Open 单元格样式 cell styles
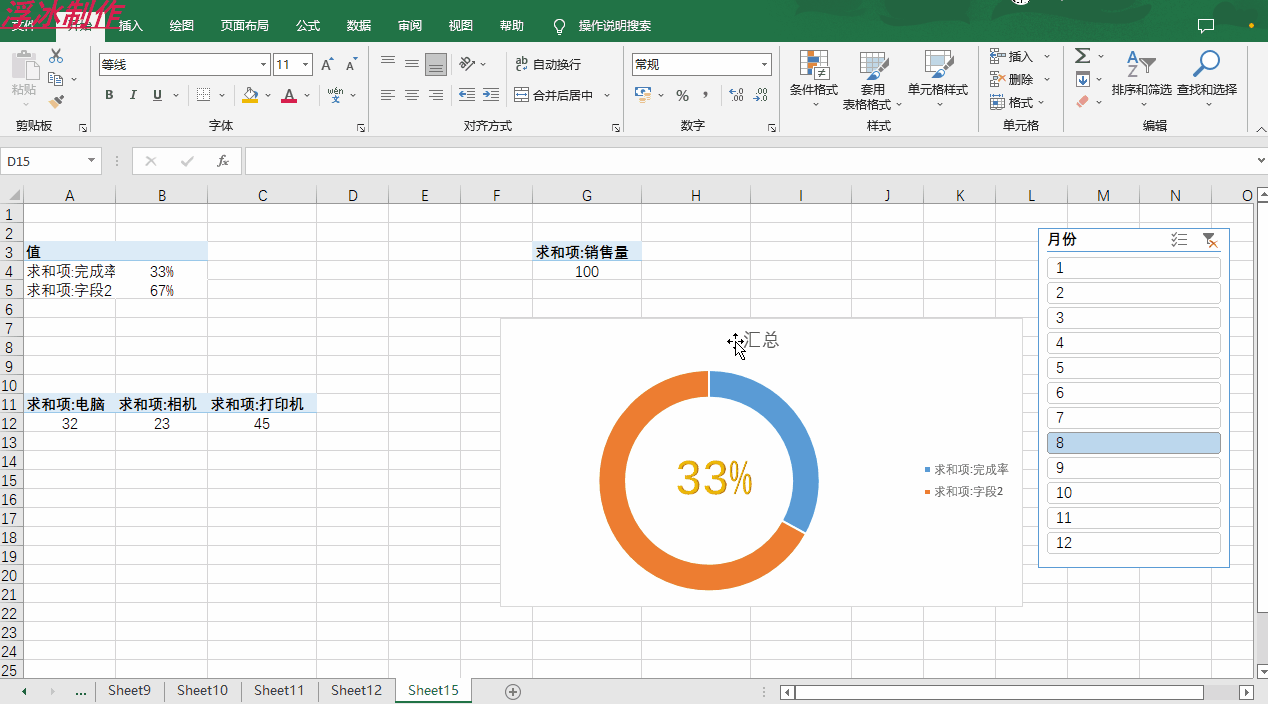Image resolution: width=1268 pixels, height=704 pixels. click(938, 80)
